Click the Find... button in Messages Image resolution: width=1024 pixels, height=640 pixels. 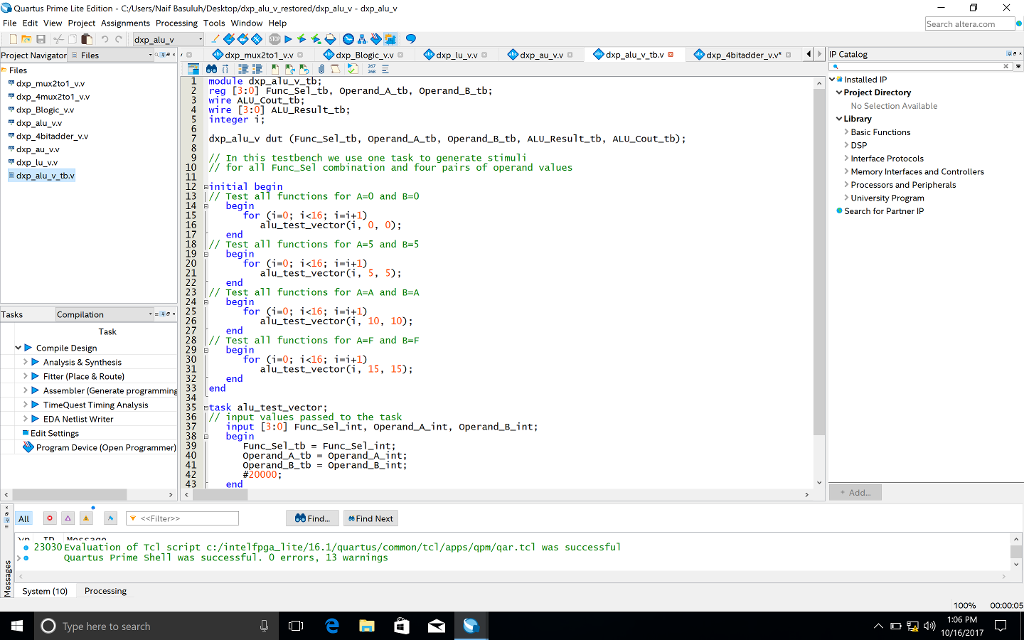(312, 519)
